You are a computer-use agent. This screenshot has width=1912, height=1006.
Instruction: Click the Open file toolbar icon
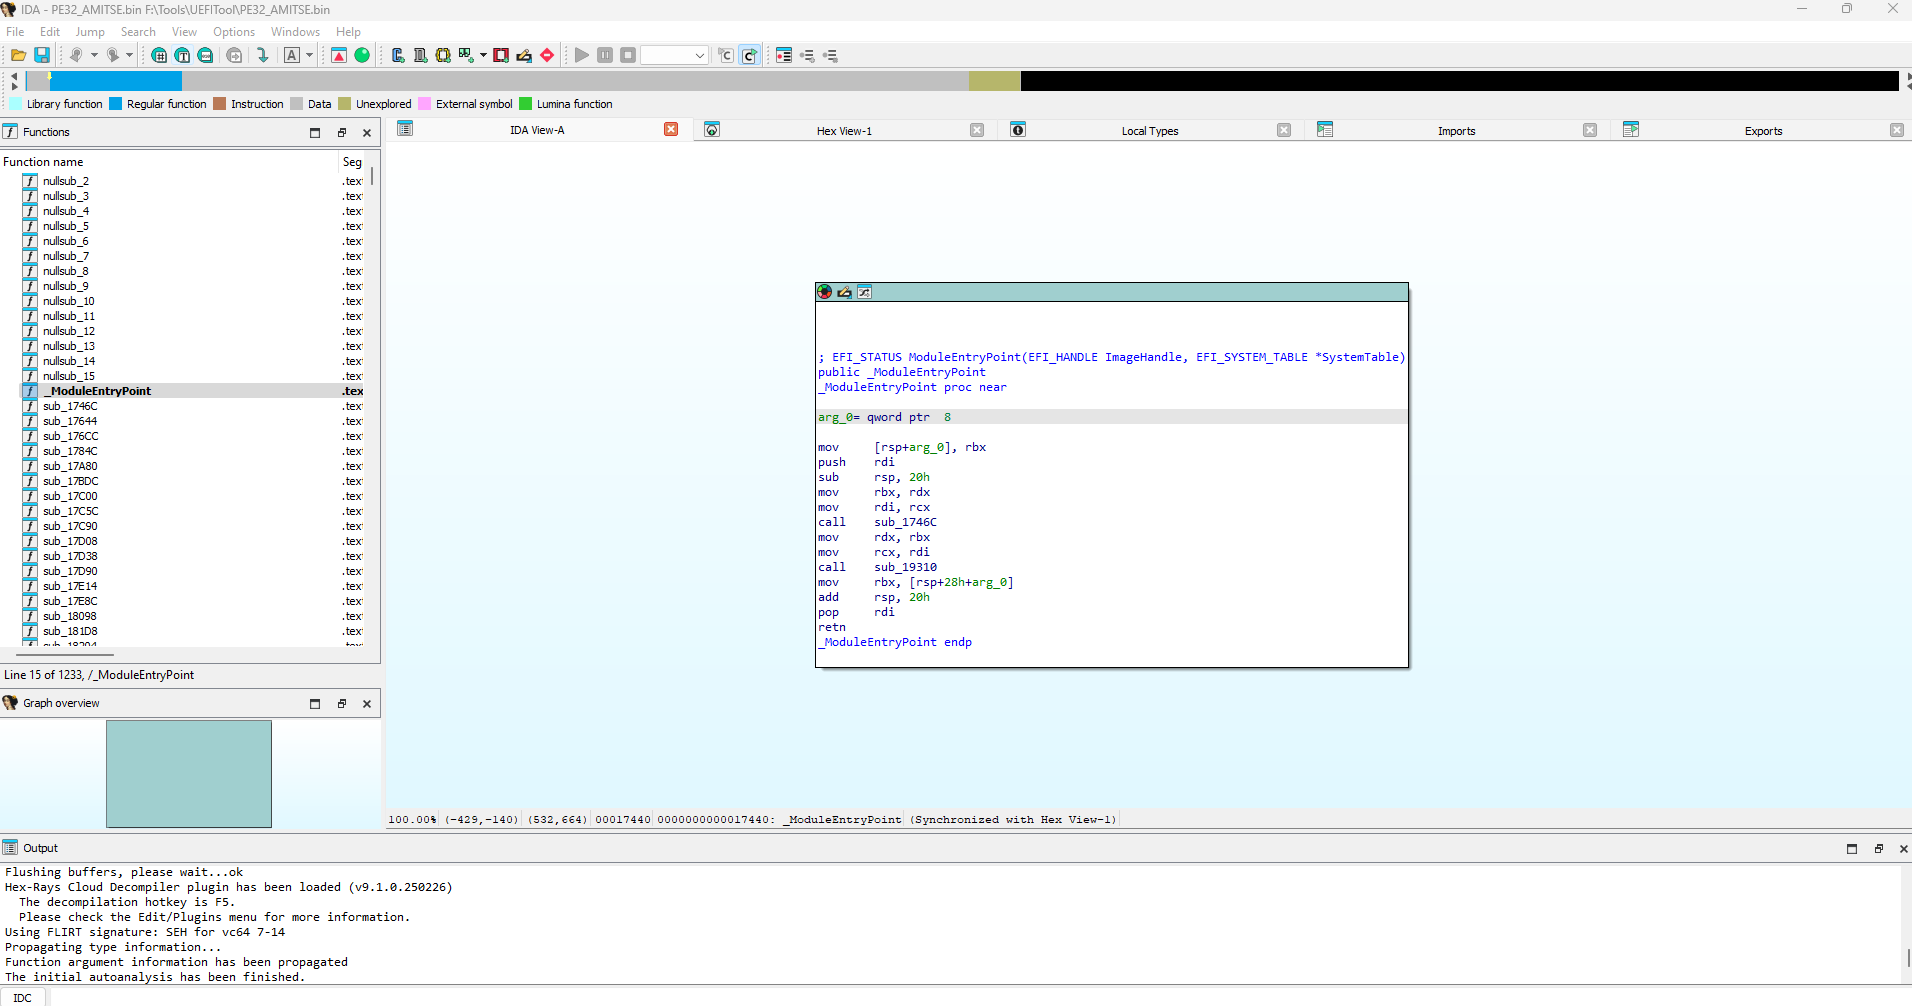coord(18,55)
